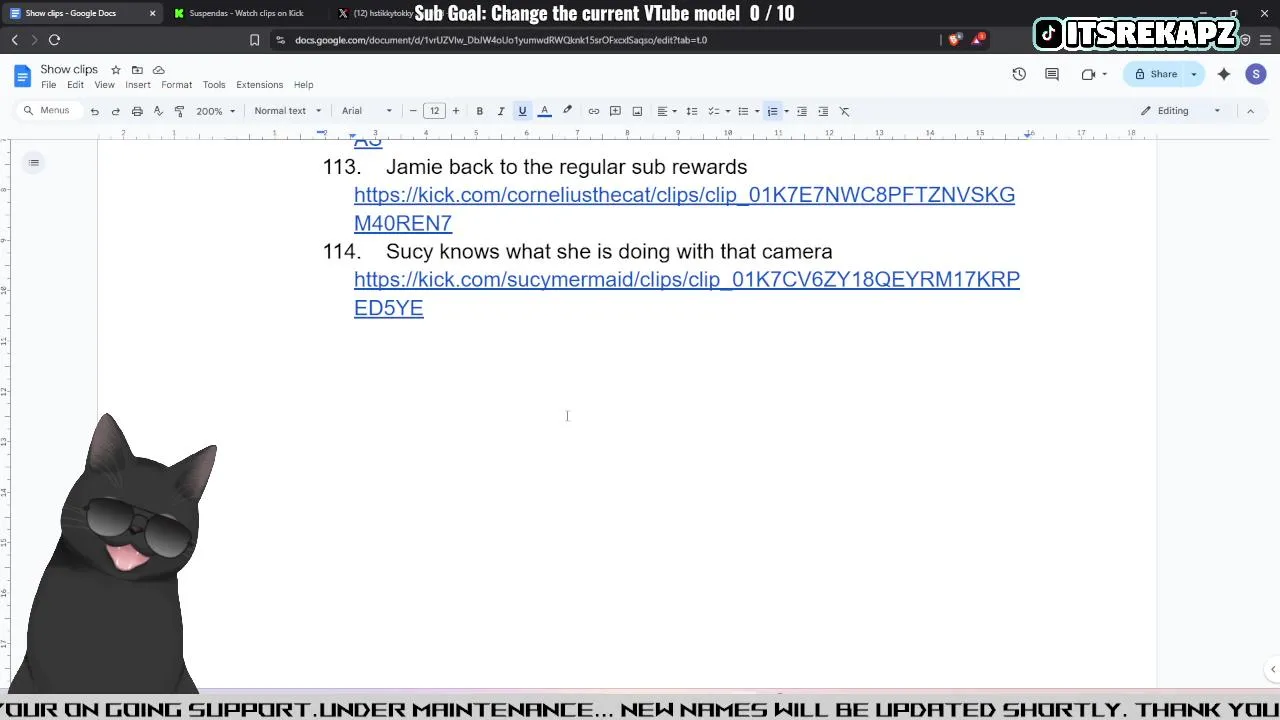Collapse the toolbar with the up chevron

(x=1250, y=111)
